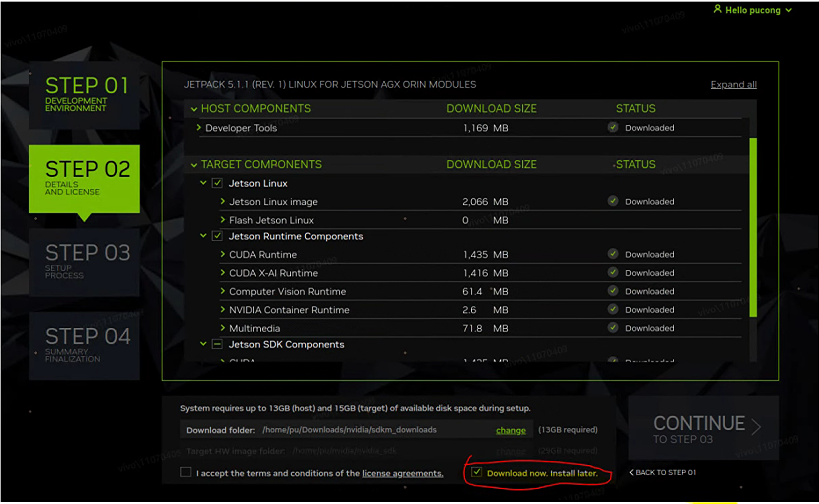Expand the NVIDIA Container Runtime row
Image resolution: width=819 pixels, height=504 pixels.
(x=223, y=310)
